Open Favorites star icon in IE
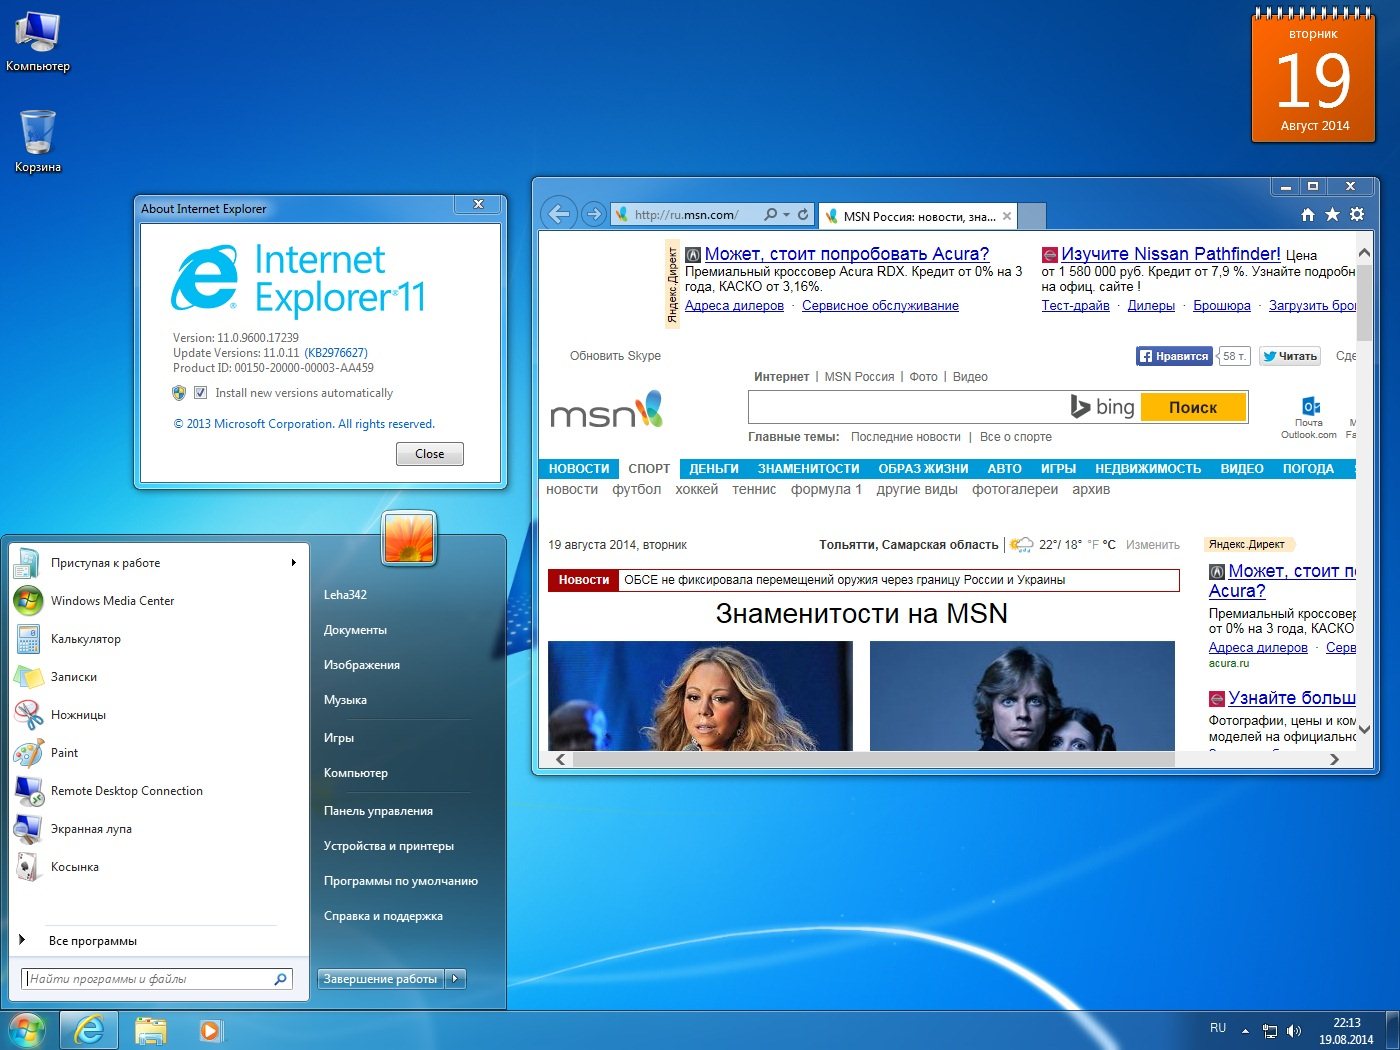 pyautogui.click(x=1332, y=214)
